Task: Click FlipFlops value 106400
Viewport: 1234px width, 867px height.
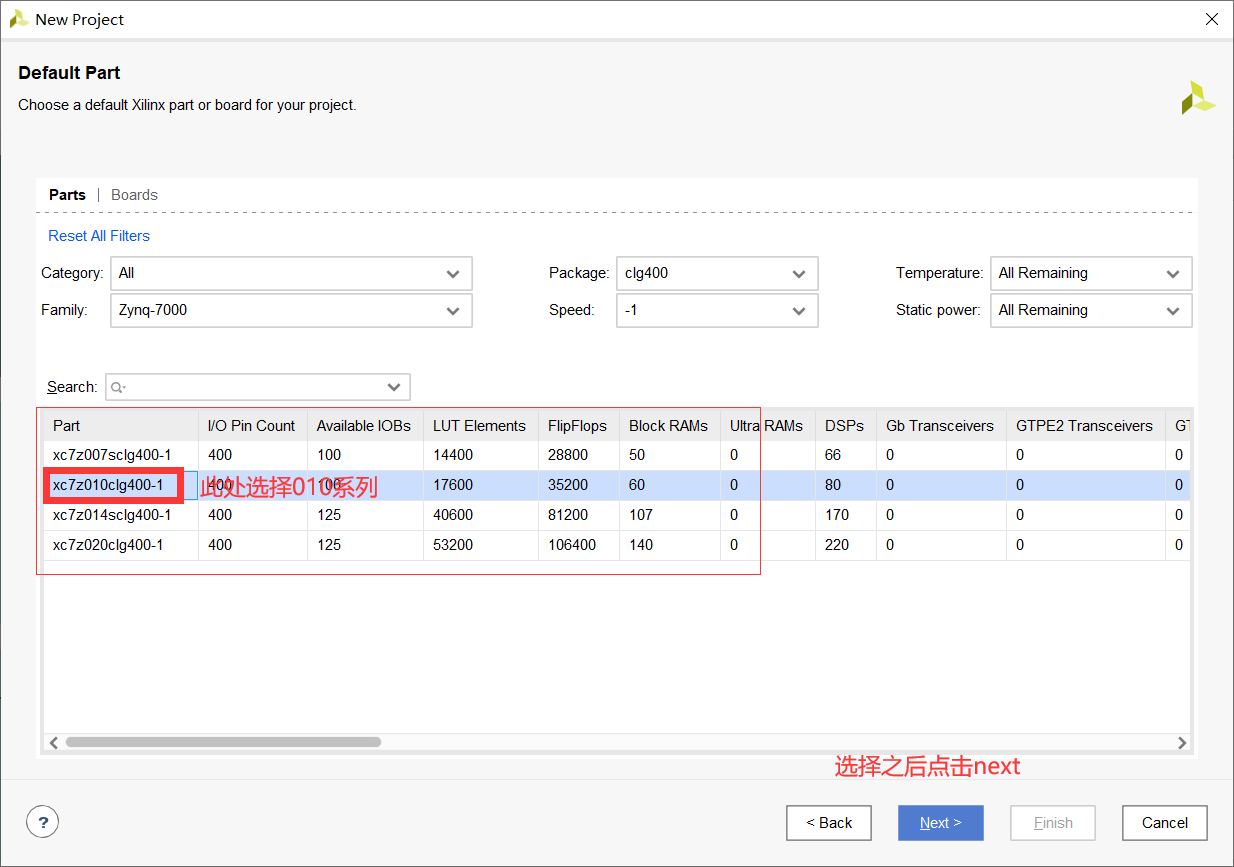Action: point(572,545)
